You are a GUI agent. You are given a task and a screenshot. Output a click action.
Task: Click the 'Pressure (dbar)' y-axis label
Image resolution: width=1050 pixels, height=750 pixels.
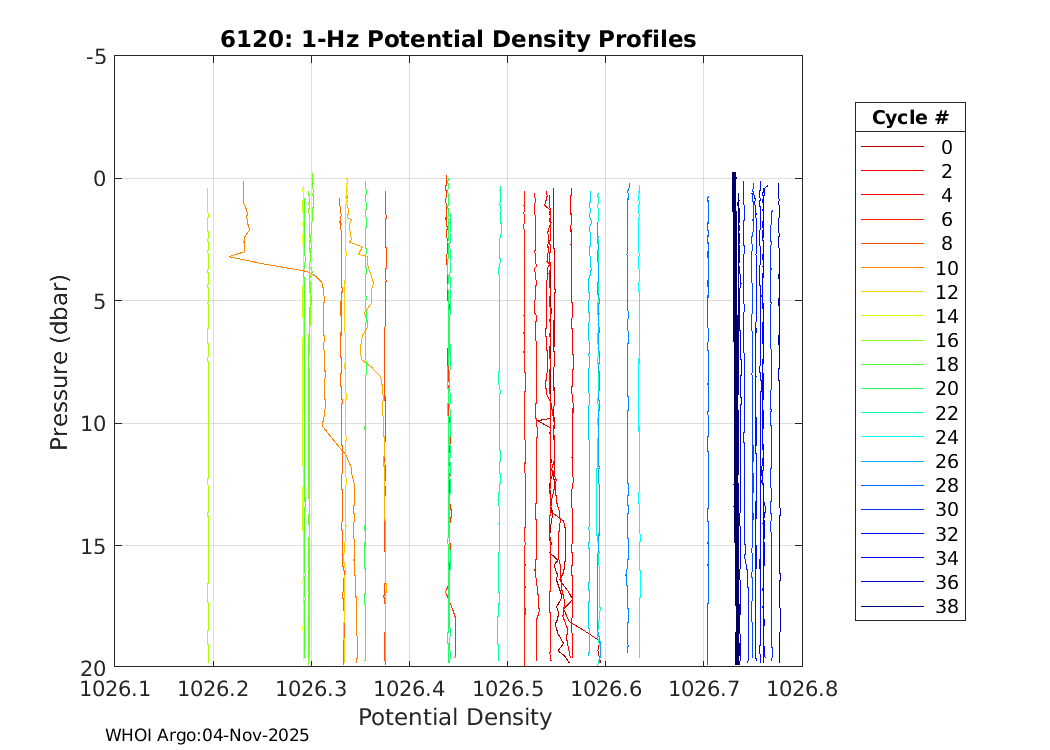click(60, 361)
